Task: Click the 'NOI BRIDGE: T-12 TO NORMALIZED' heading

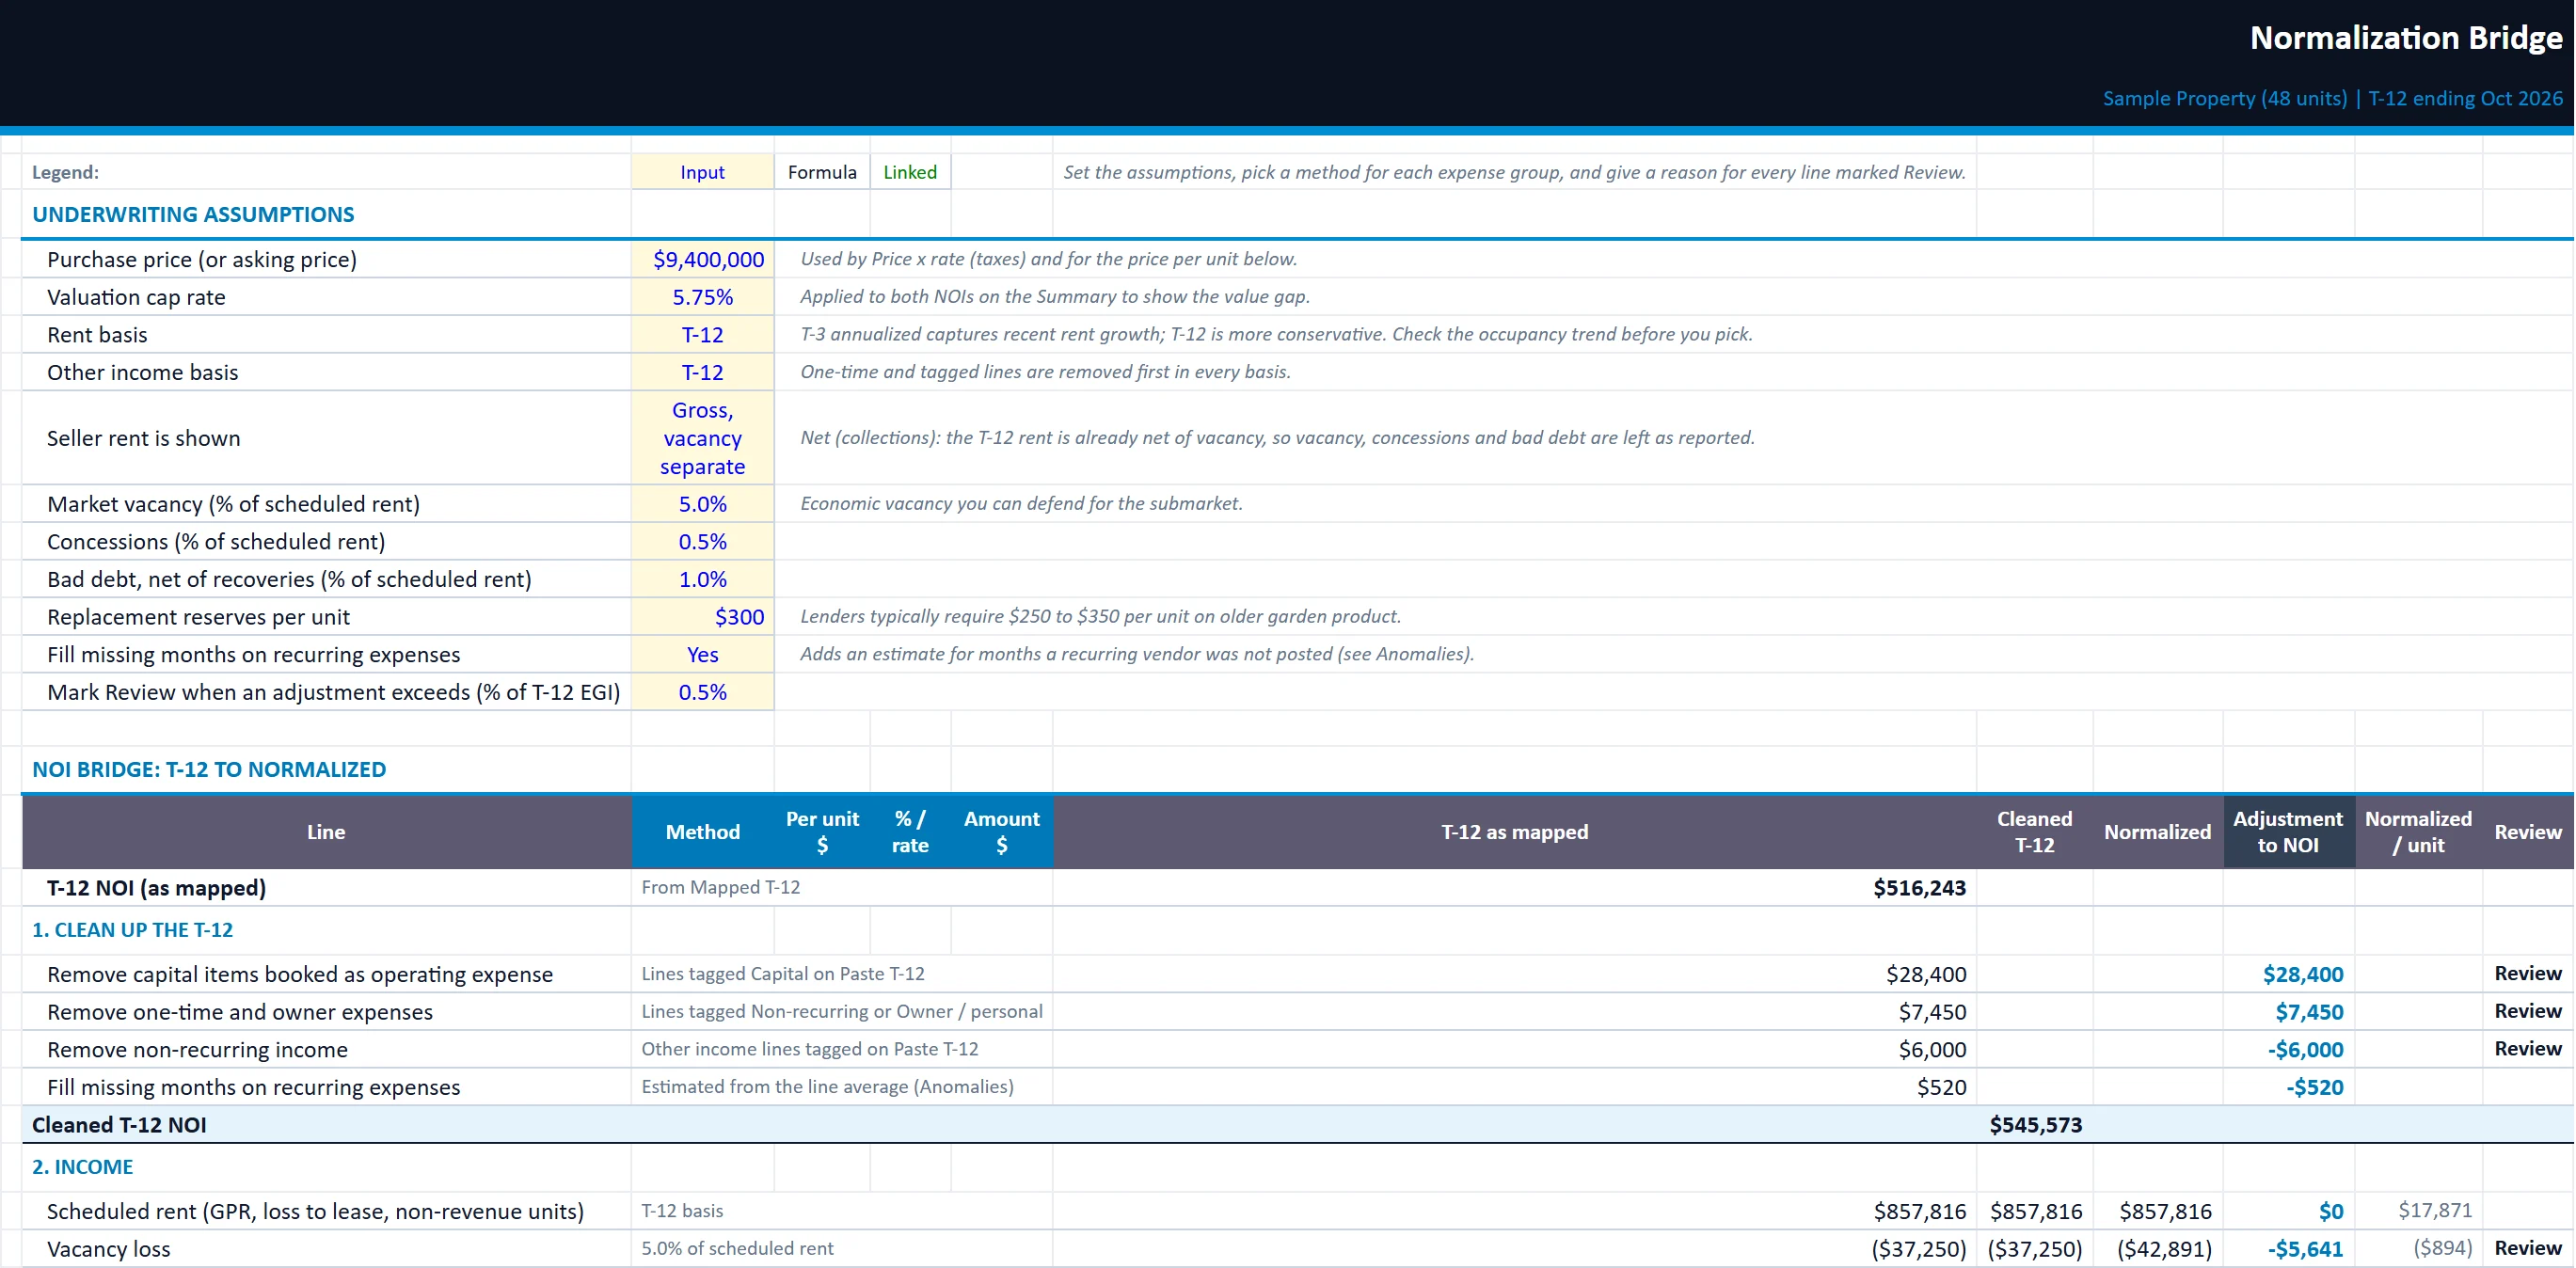Action: pos(209,769)
